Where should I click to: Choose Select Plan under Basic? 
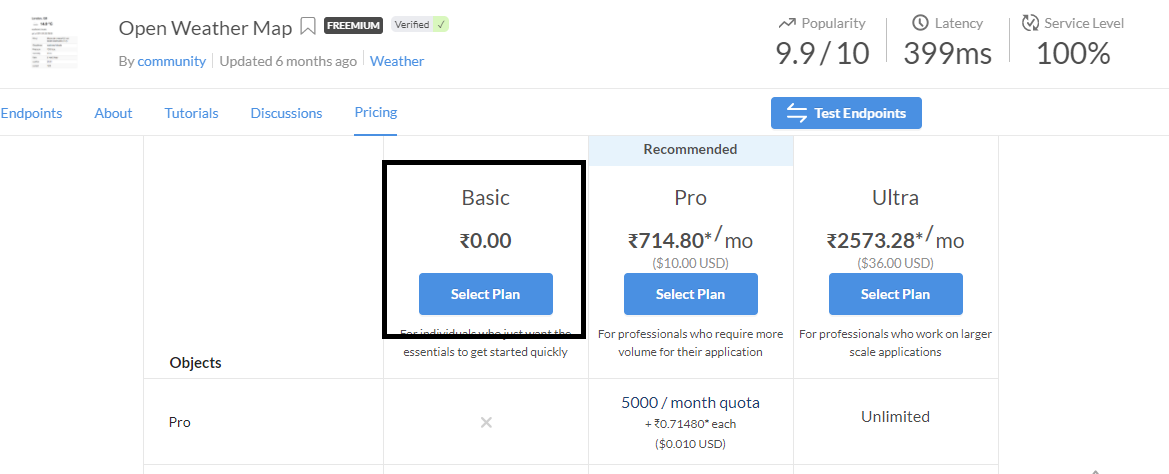(485, 294)
